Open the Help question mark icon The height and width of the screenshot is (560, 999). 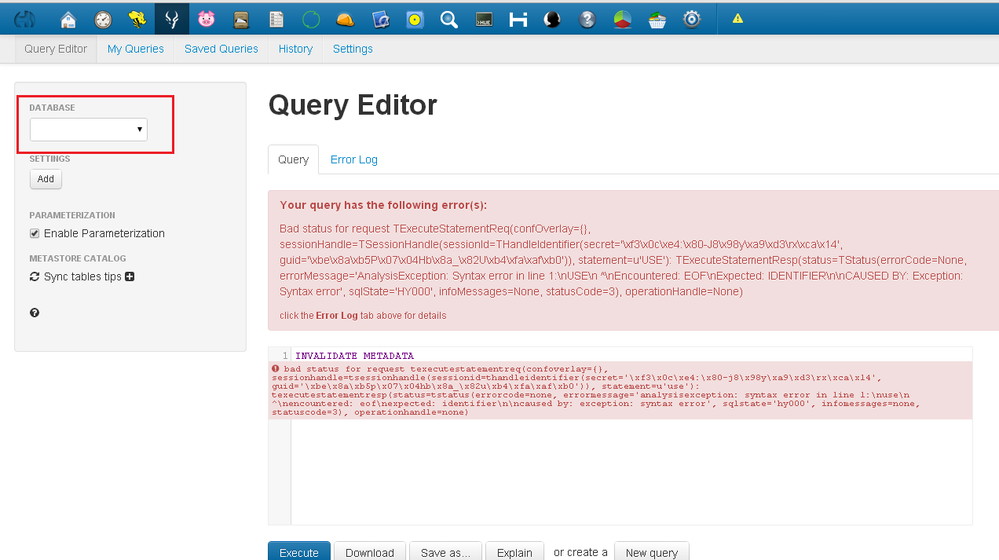pos(587,20)
